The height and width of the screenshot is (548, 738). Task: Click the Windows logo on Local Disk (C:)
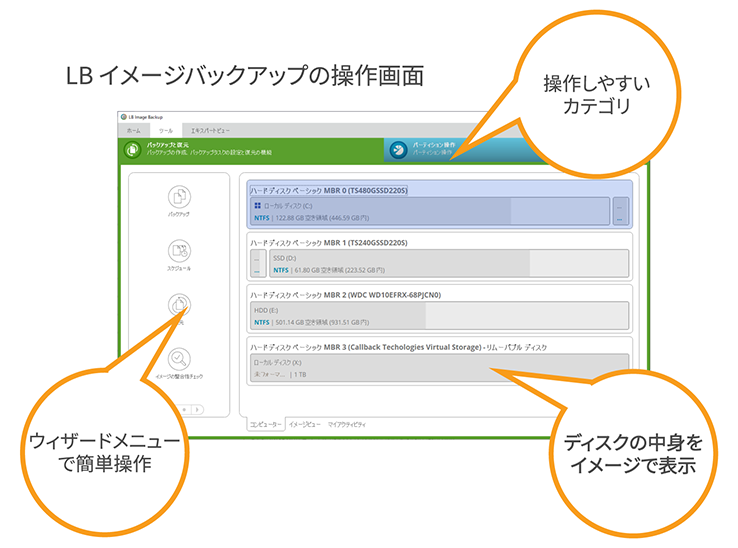coord(257,206)
